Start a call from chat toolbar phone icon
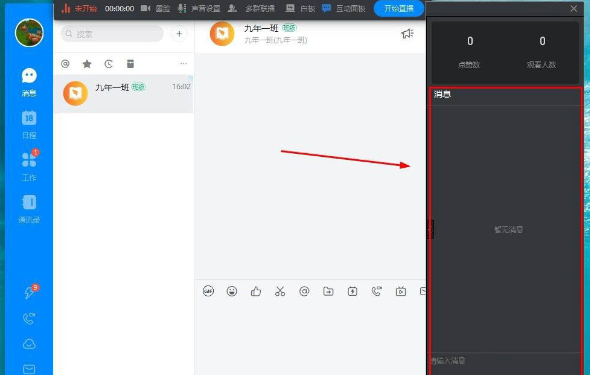590x375 pixels. (x=377, y=291)
